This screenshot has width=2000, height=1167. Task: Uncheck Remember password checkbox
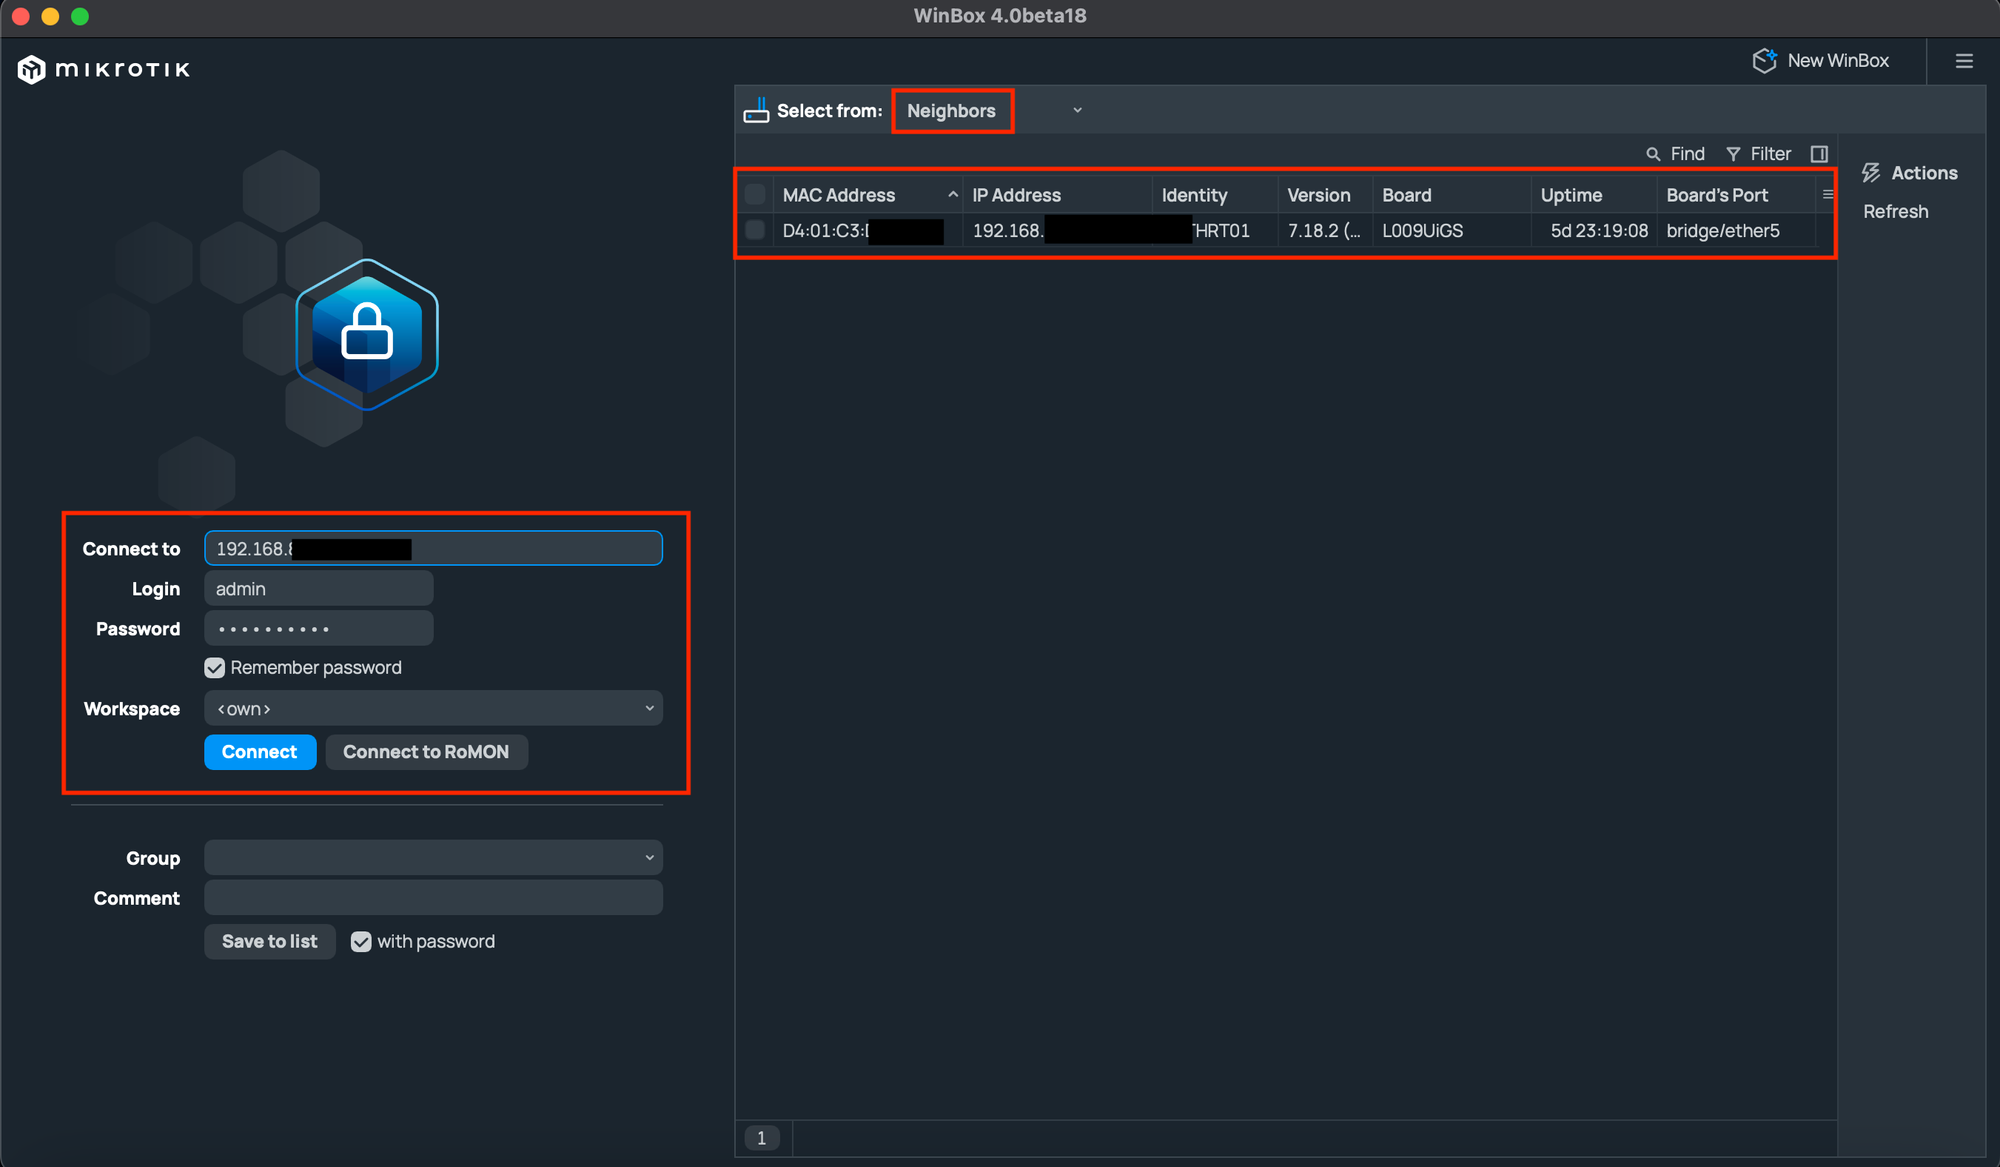click(x=215, y=668)
